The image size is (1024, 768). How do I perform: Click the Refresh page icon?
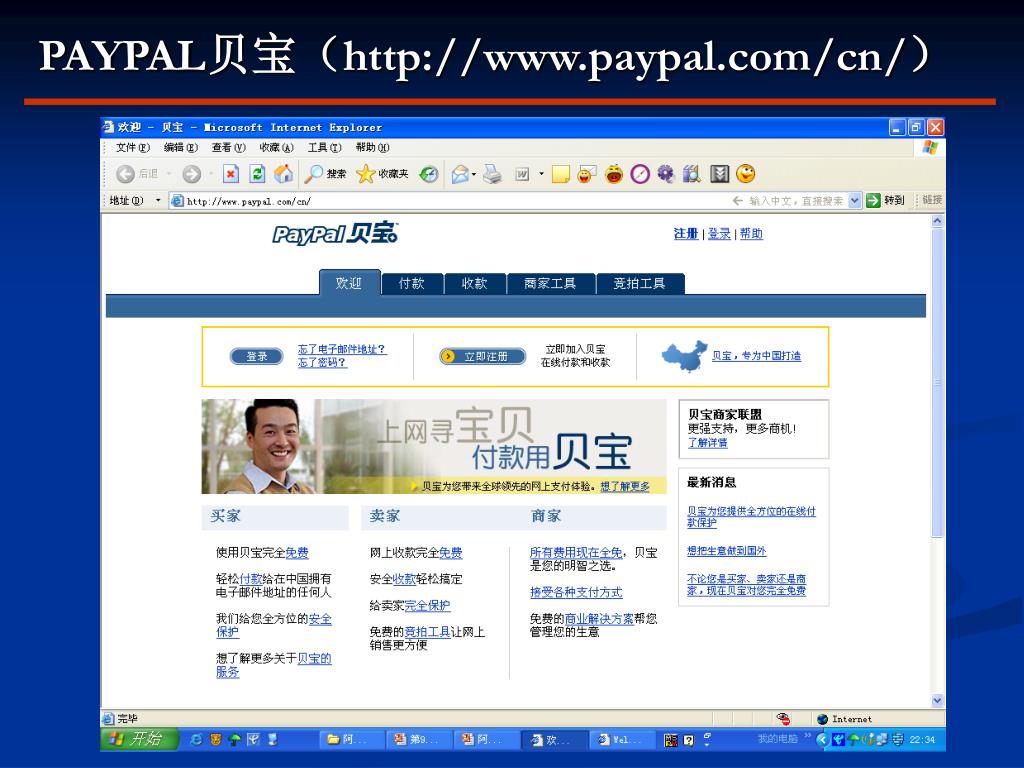click(257, 174)
